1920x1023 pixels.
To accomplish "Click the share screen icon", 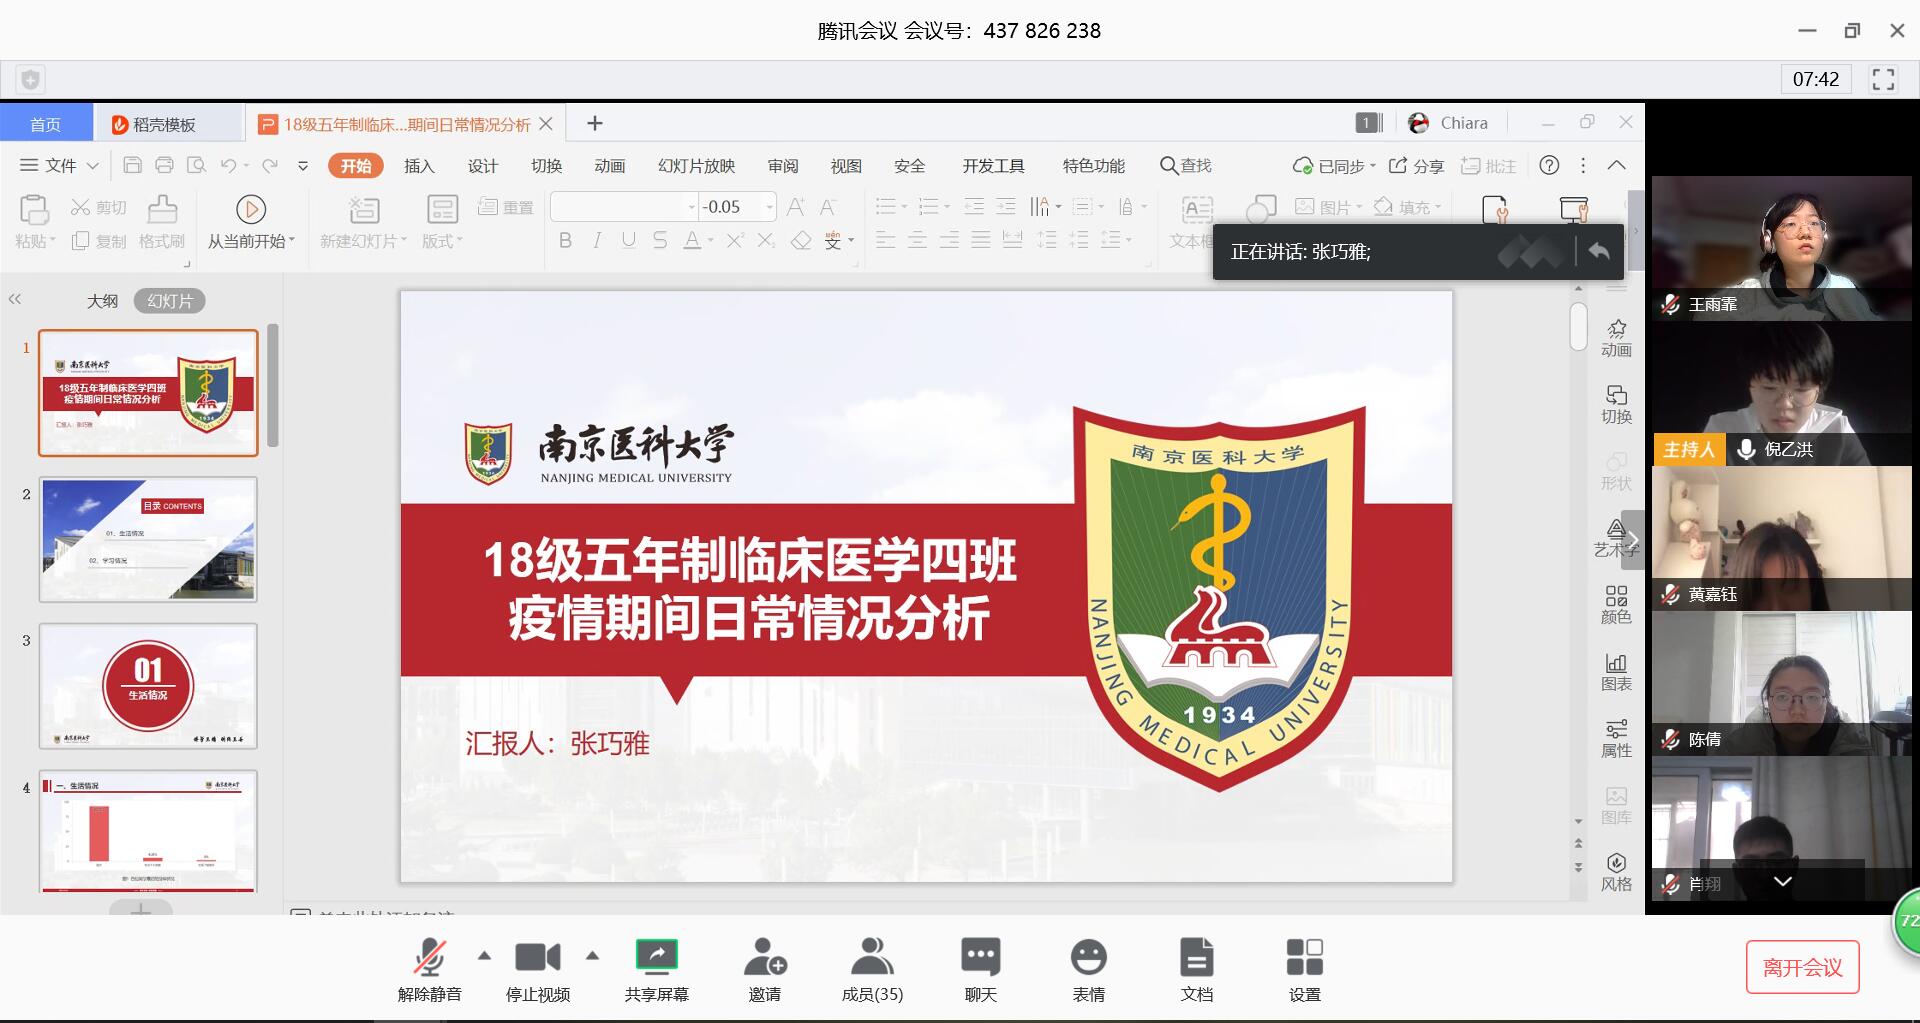I will tap(656, 957).
